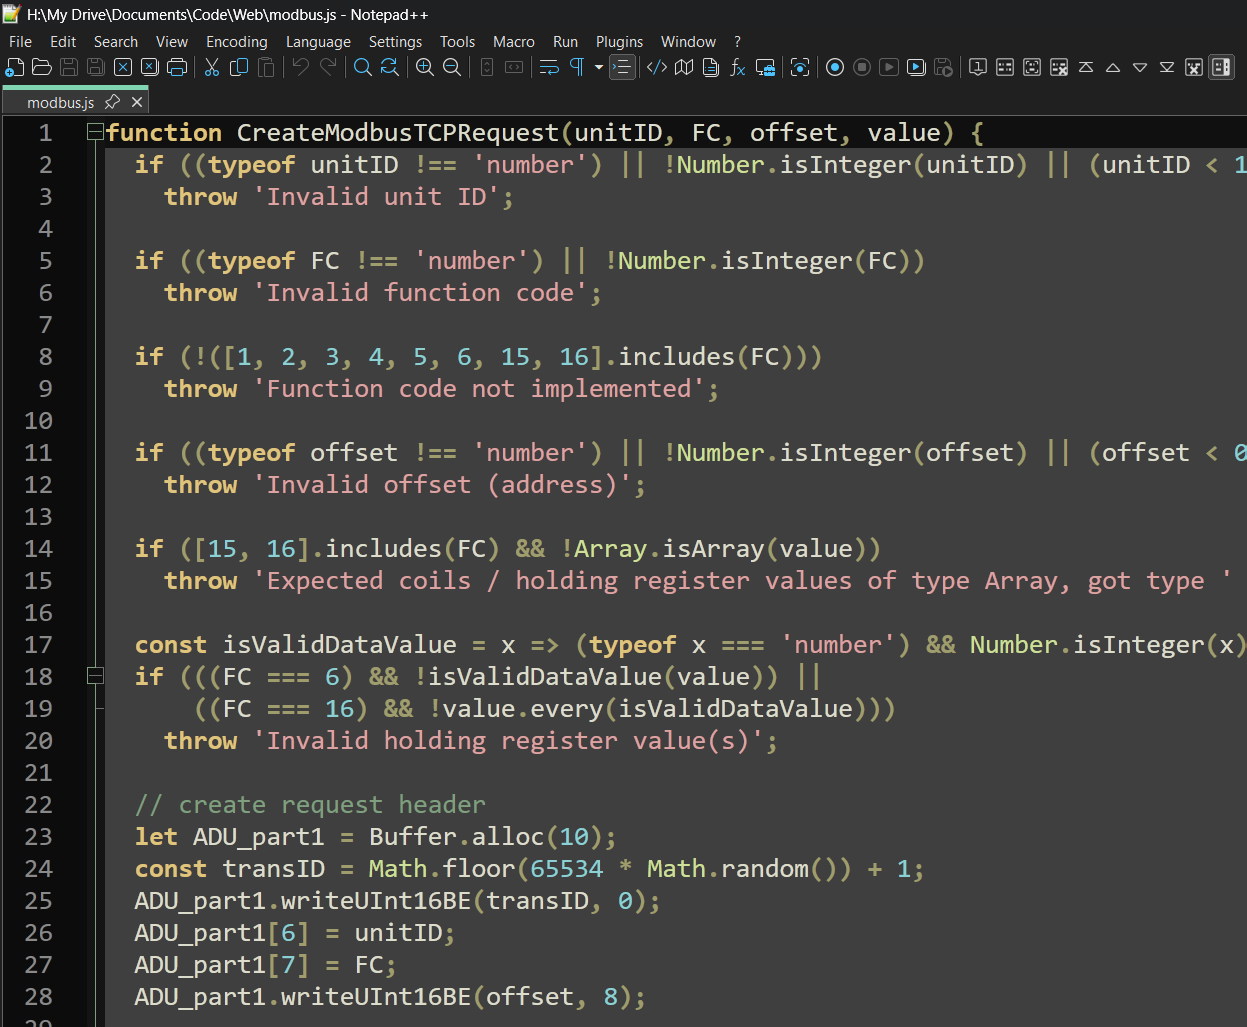The height and width of the screenshot is (1027, 1247).
Task: Click the Zoom In icon
Action: pos(425,67)
